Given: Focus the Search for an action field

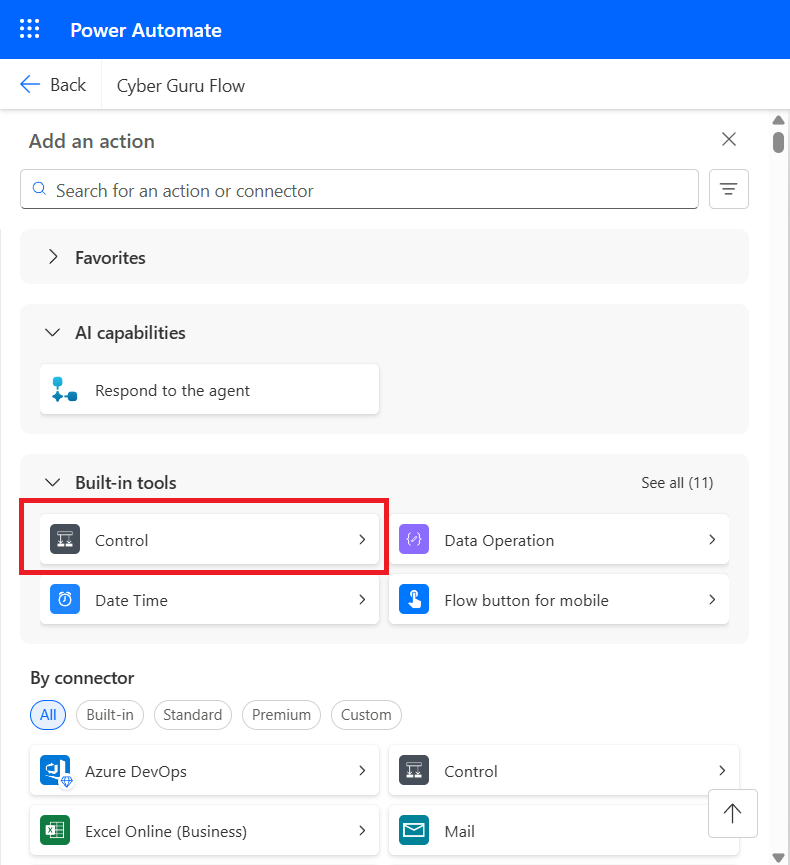Looking at the screenshot, I should point(359,189).
